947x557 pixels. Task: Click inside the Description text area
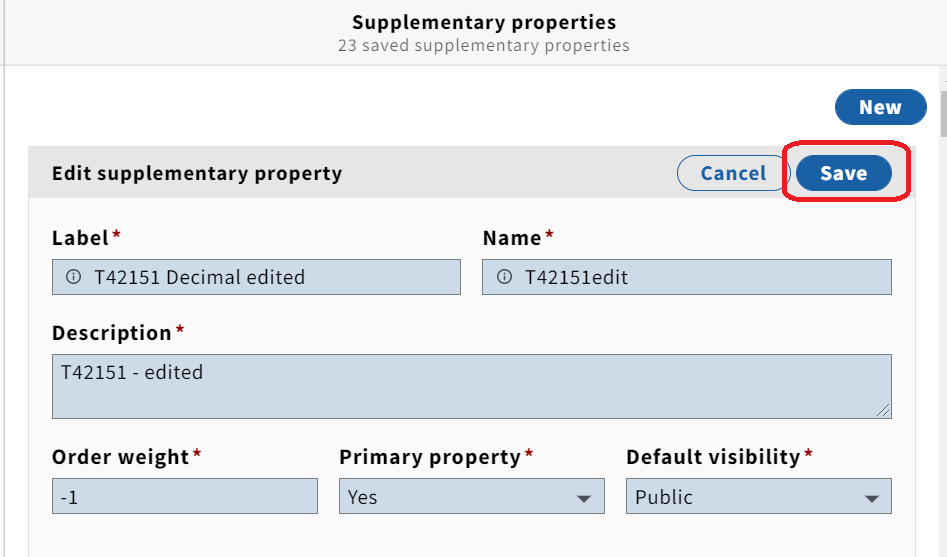[472, 387]
